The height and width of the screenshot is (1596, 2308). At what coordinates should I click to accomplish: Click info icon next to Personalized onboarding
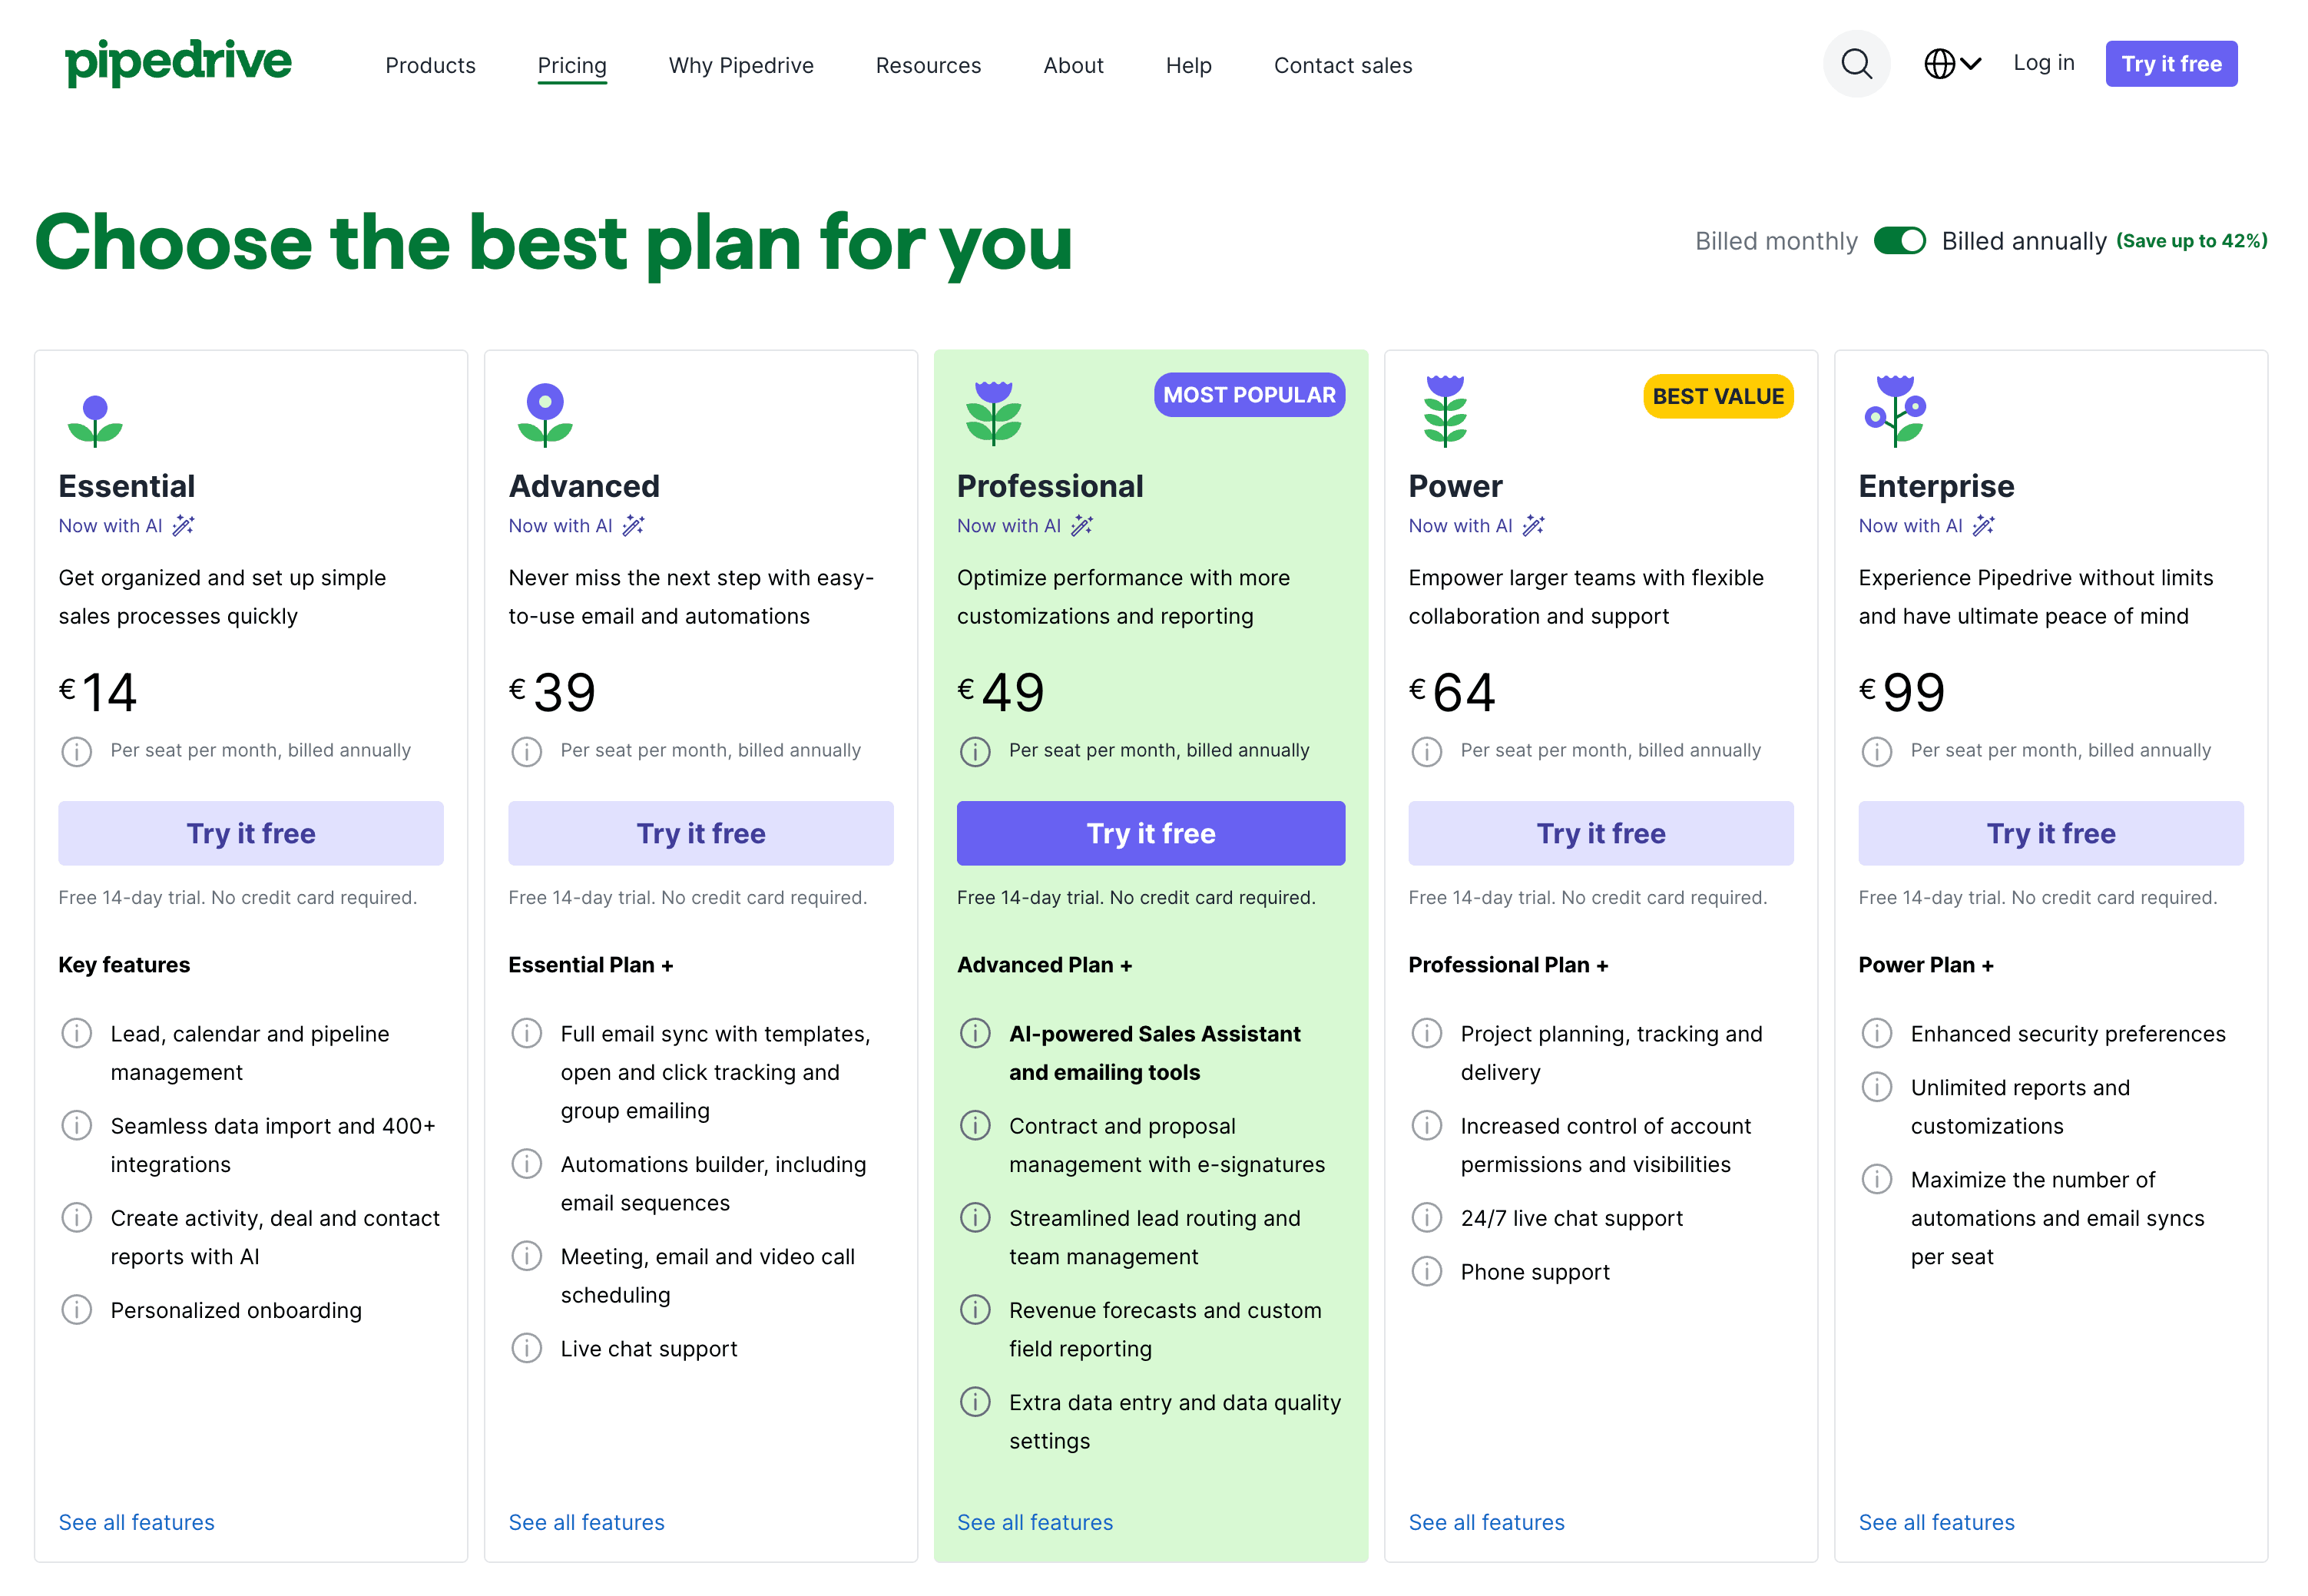(x=77, y=1309)
